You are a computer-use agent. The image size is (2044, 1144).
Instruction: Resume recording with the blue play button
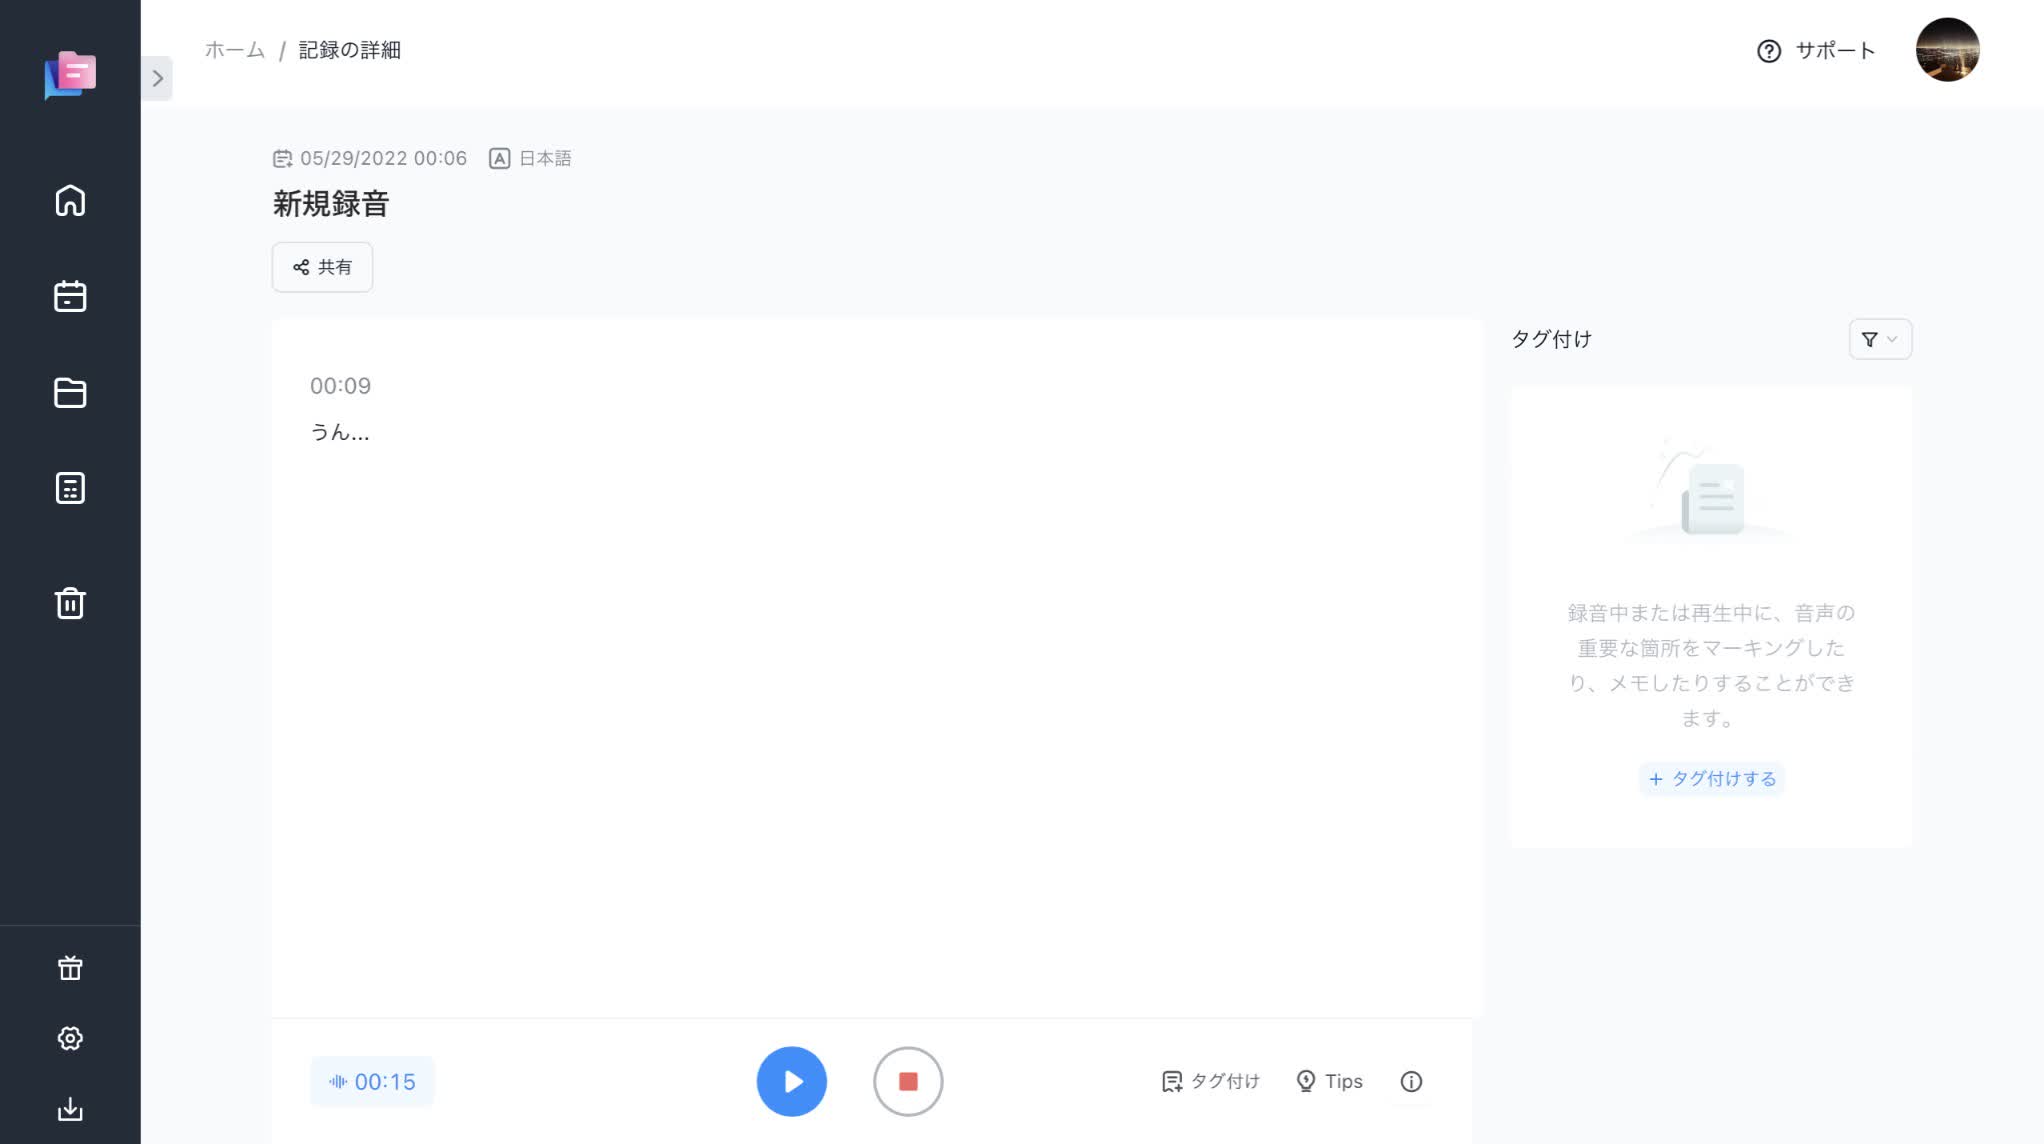[791, 1081]
